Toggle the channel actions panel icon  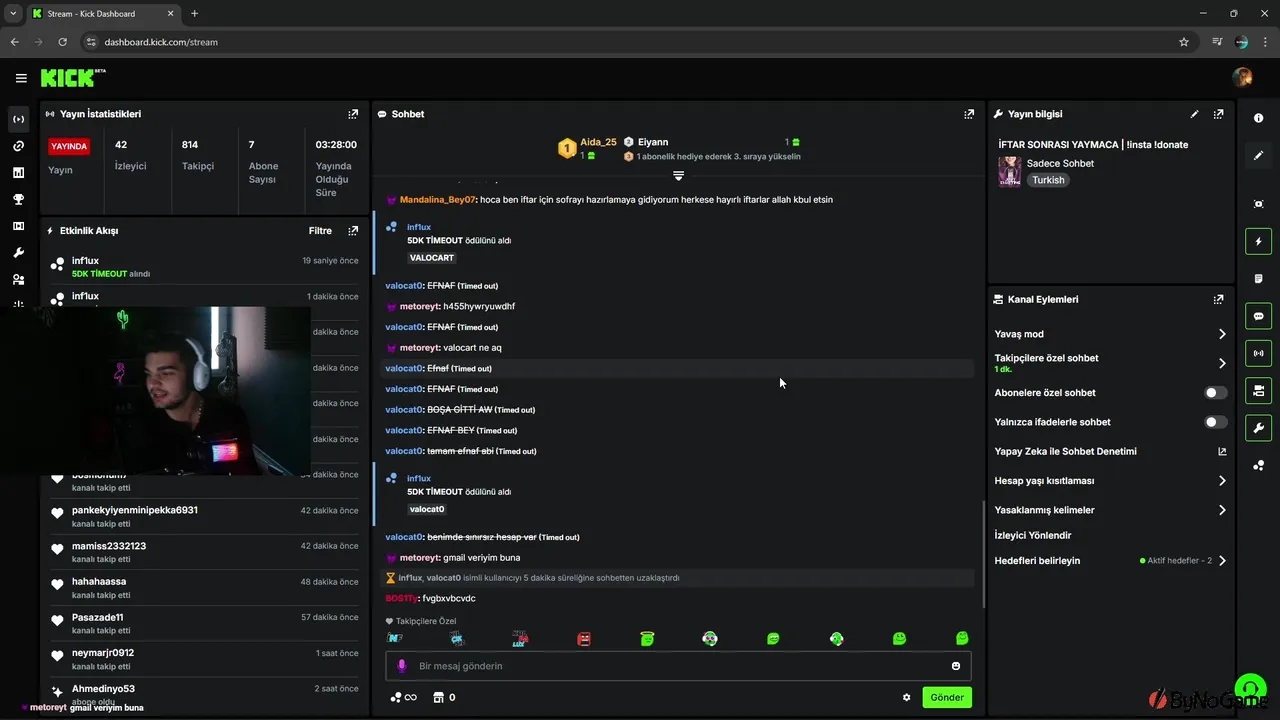pyautogui.click(x=1258, y=390)
